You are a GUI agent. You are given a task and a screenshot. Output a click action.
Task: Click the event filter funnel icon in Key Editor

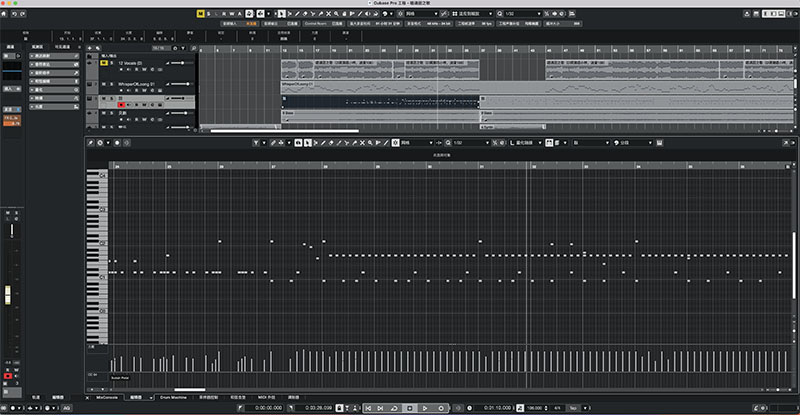coord(256,143)
